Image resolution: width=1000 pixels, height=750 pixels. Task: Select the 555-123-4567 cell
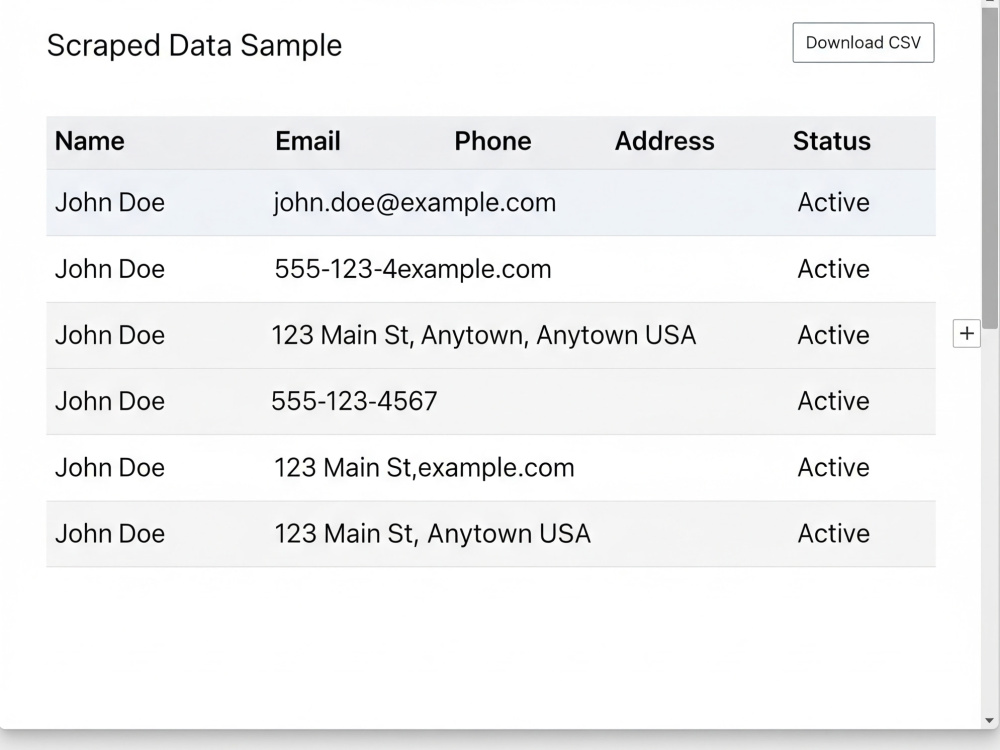coord(354,401)
